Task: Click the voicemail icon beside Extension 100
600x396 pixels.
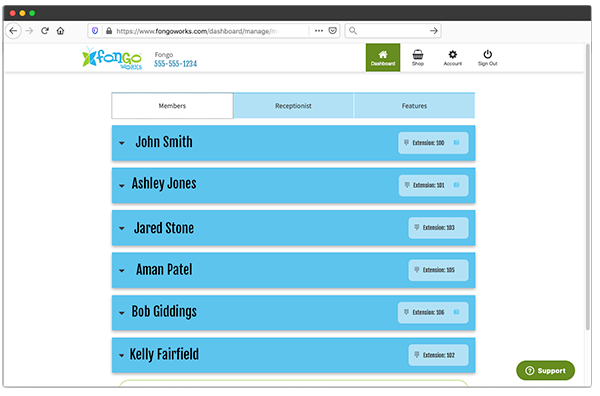Action: [457, 143]
